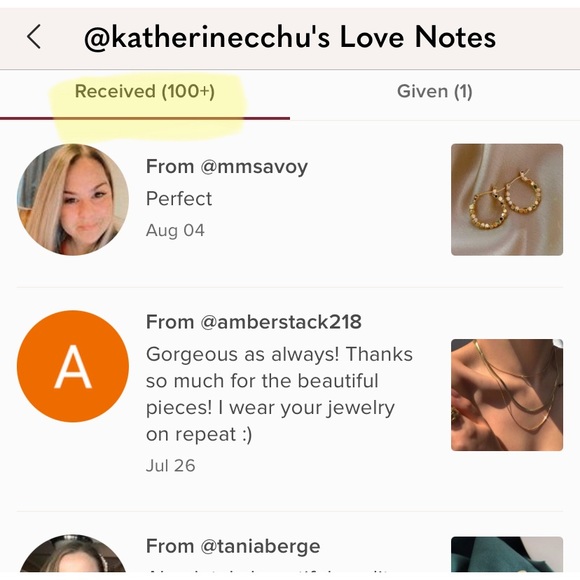
Task: Open the From @amberstack218 username link
Action: coord(254,322)
